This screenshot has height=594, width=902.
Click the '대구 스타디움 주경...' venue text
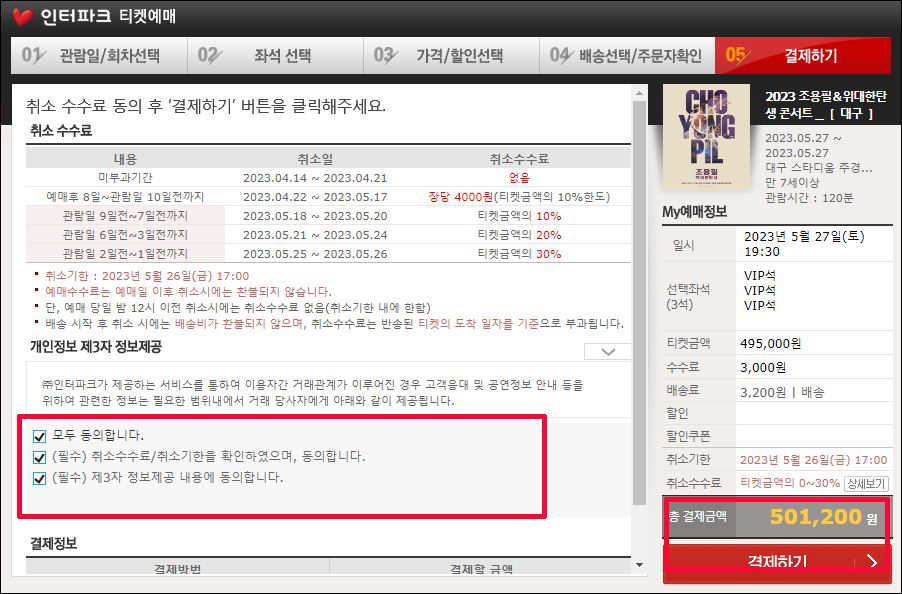click(819, 168)
